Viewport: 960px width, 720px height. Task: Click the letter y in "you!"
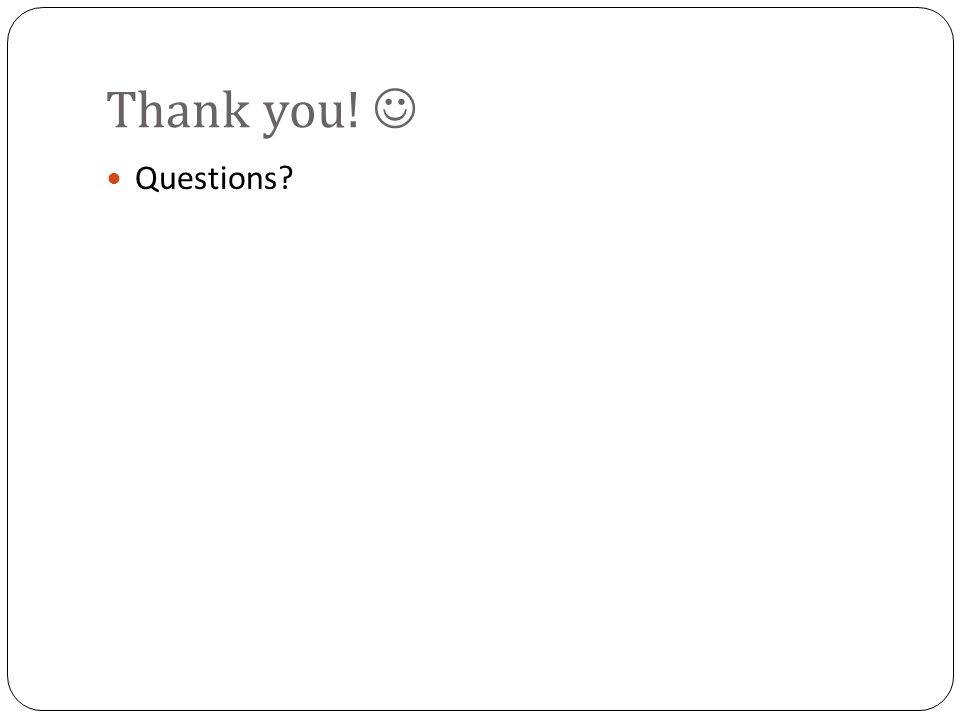point(275,118)
